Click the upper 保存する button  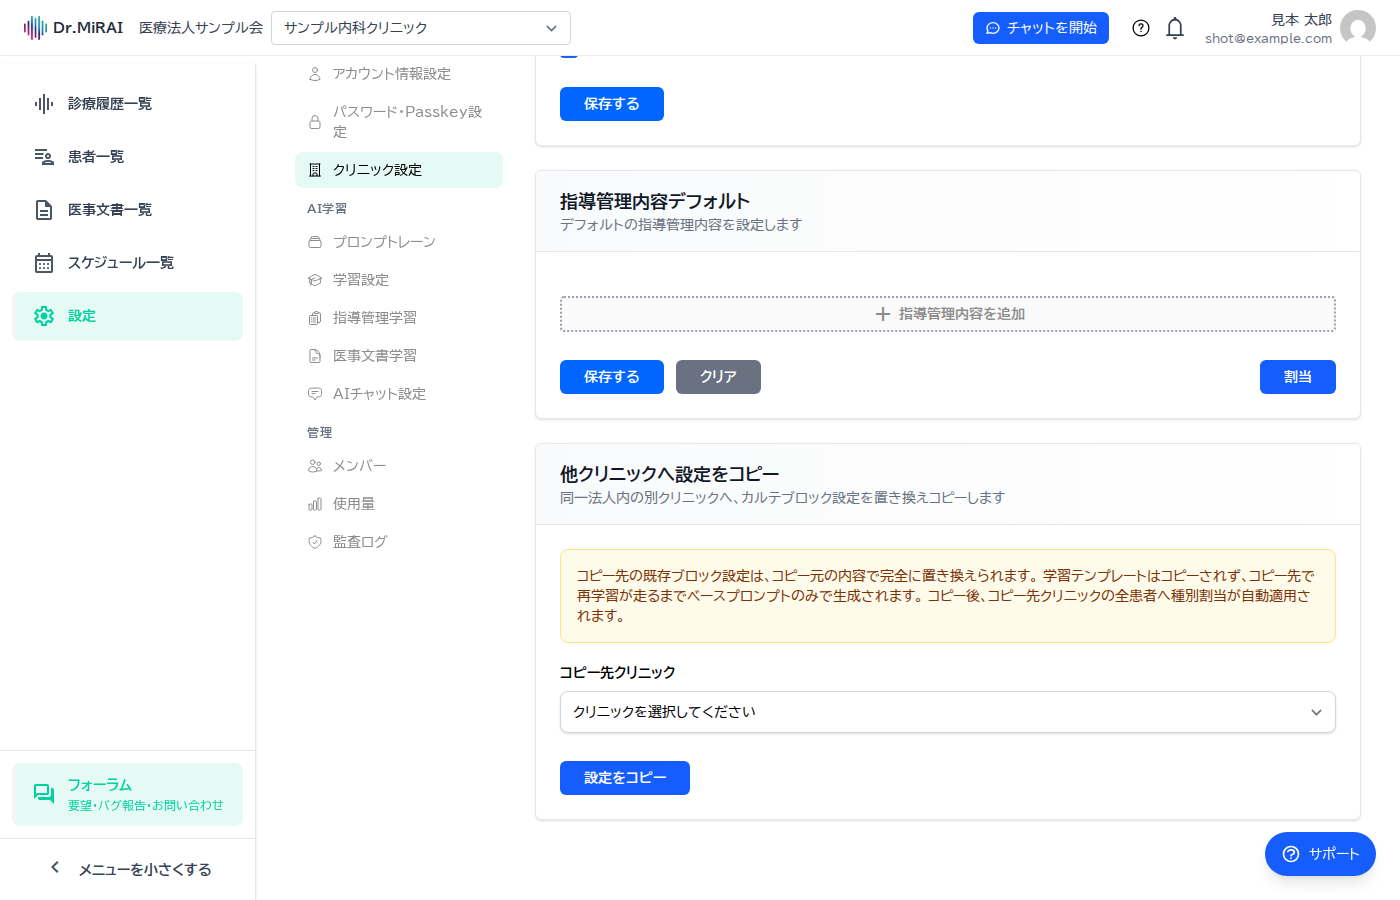[x=612, y=104]
